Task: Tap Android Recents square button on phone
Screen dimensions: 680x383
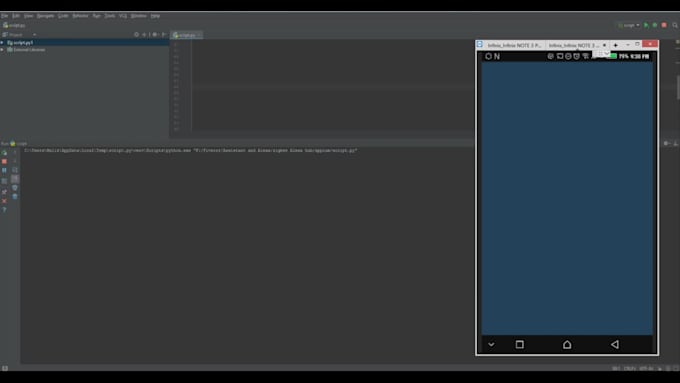Action: (520, 344)
